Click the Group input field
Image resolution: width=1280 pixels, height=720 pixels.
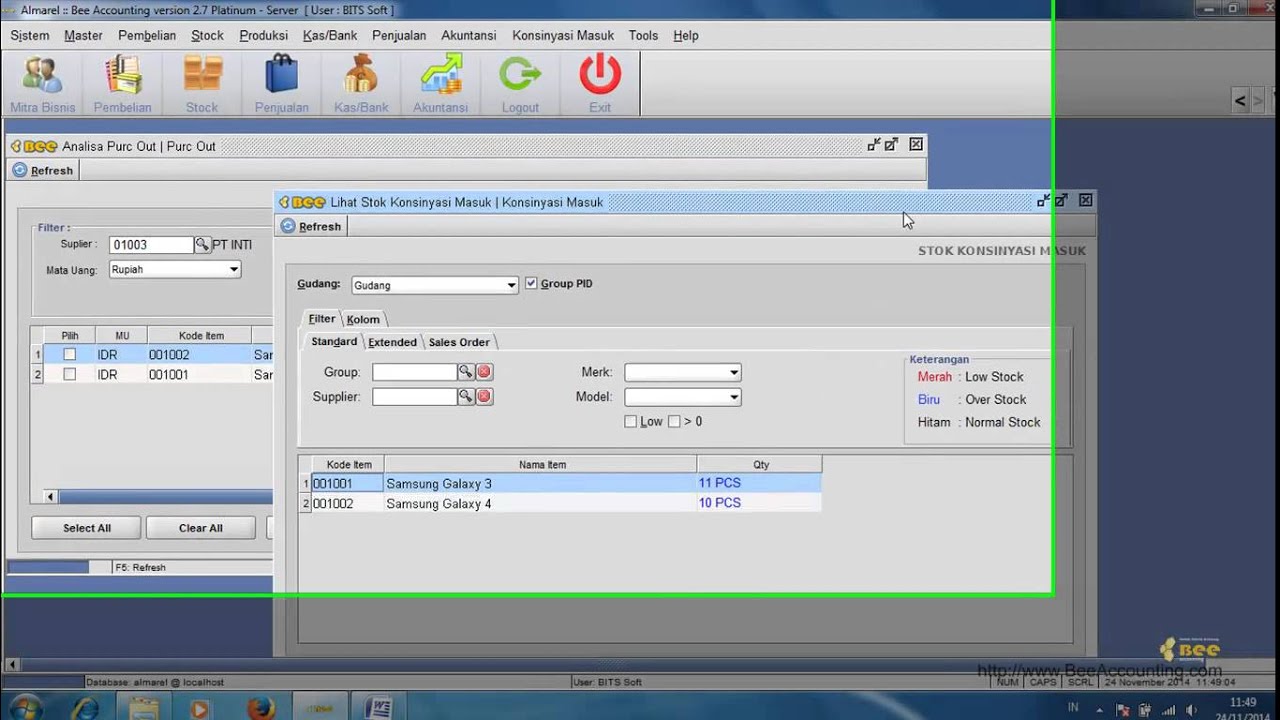(x=414, y=372)
